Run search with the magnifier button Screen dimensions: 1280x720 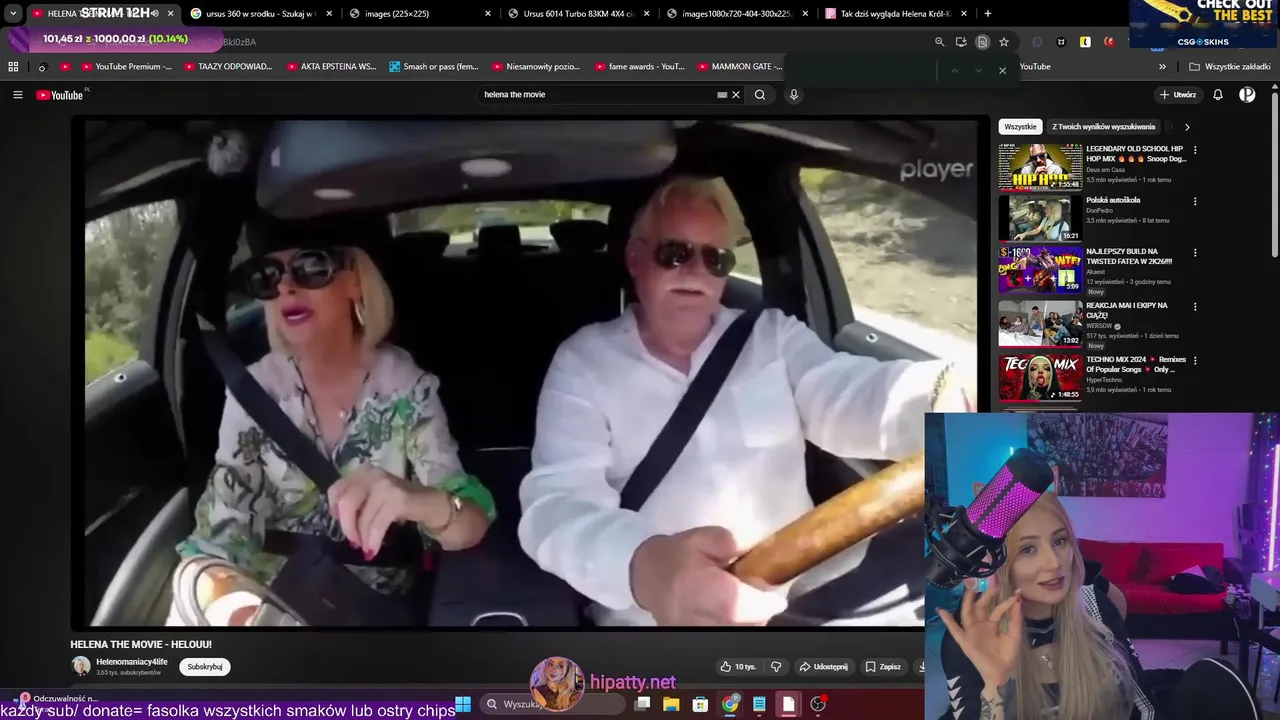click(x=760, y=95)
